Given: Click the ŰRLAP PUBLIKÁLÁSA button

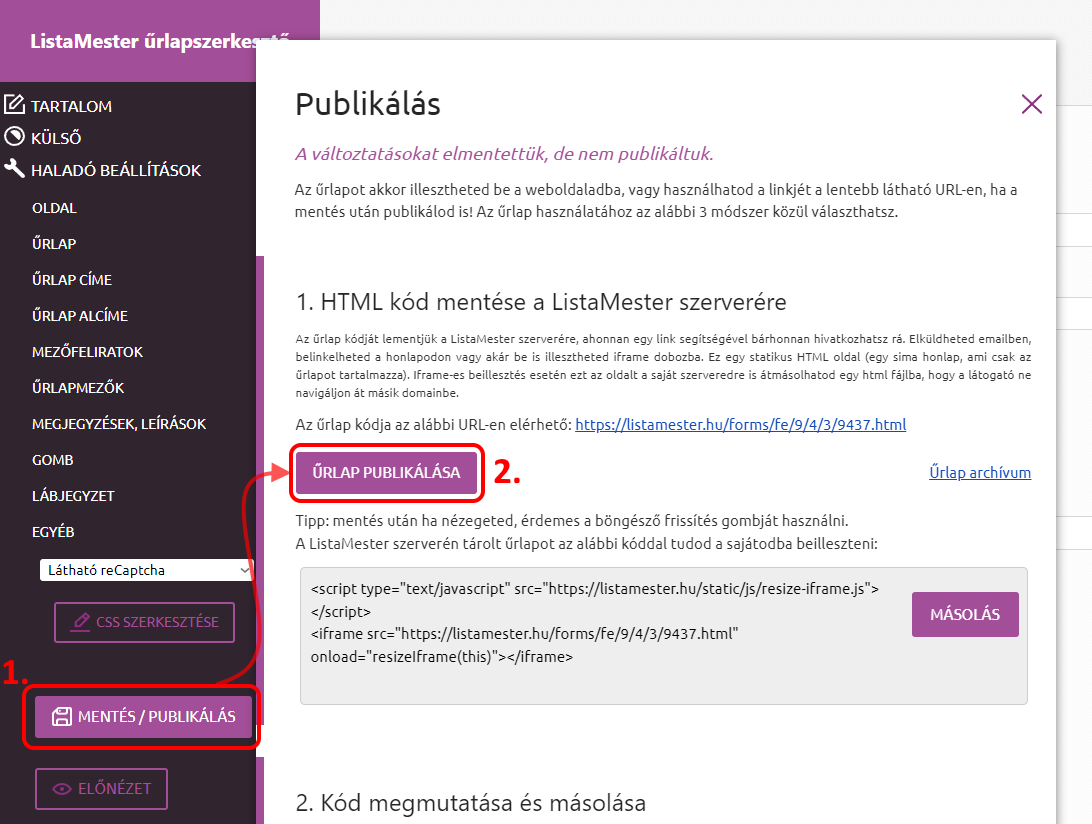Looking at the screenshot, I should pos(387,472).
